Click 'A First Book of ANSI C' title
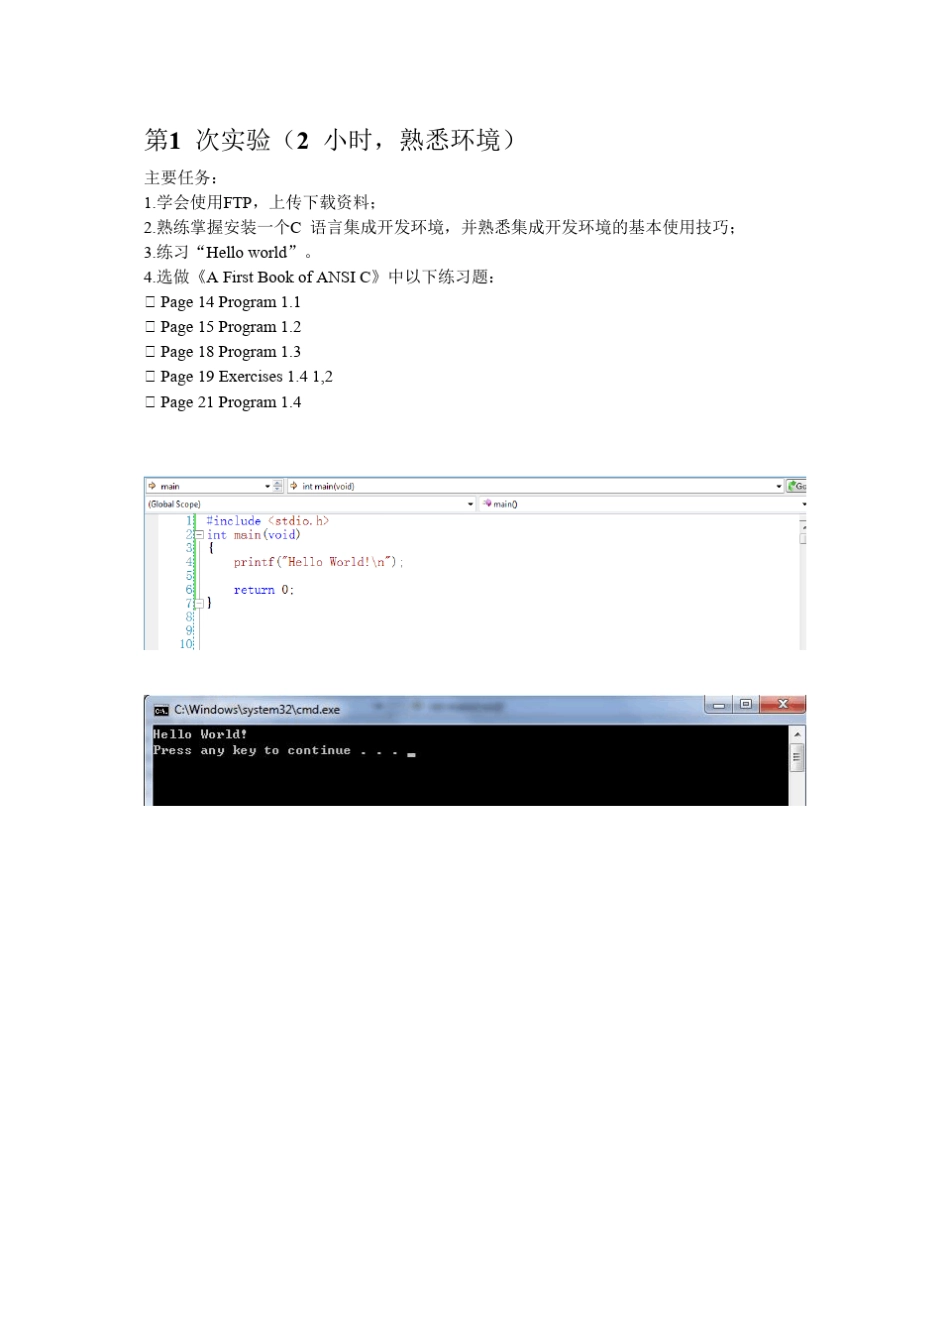The image size is (950, 1344). click(289, 277)
